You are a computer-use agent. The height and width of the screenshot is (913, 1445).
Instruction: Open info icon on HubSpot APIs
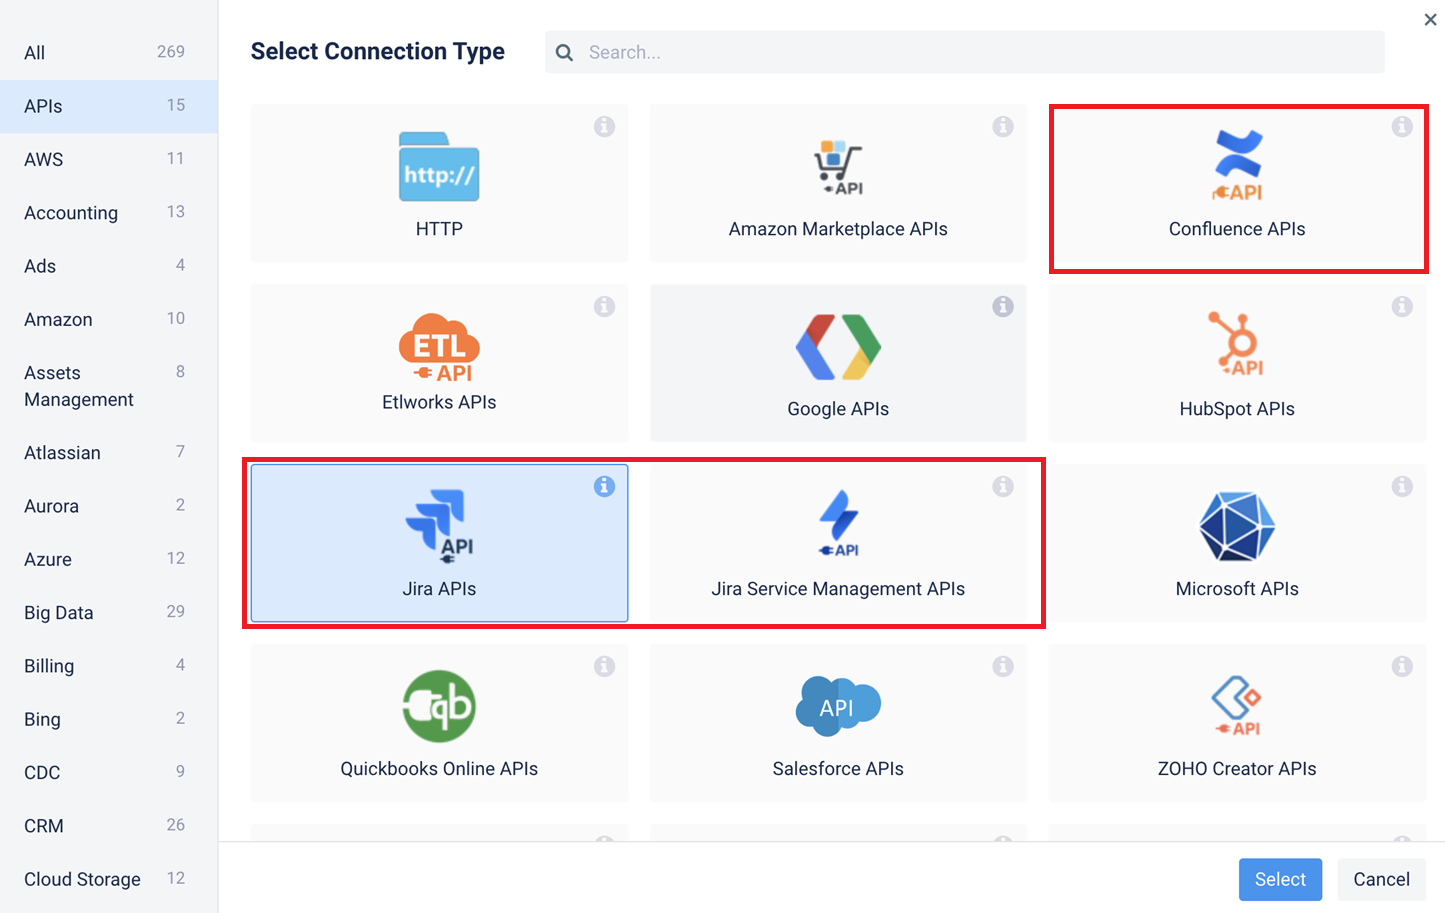point(1402,306)
